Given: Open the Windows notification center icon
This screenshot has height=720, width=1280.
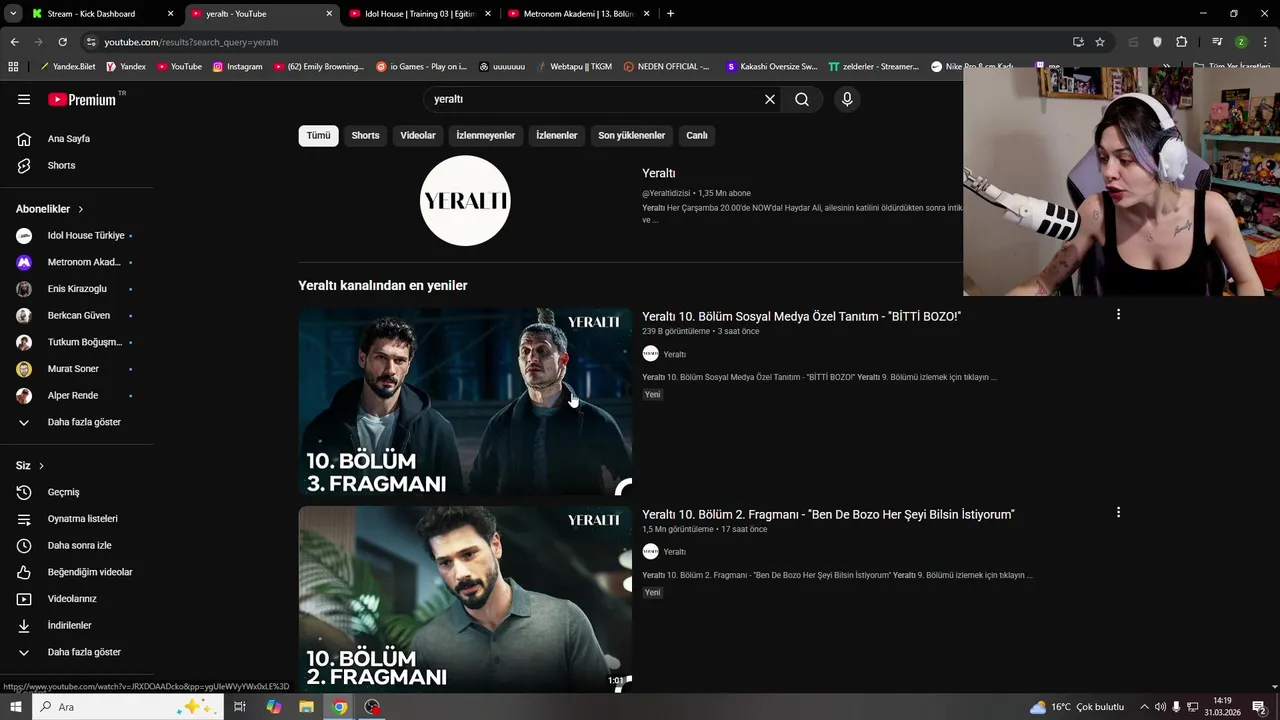Looking at the screenshot, I should [1259, 707].
